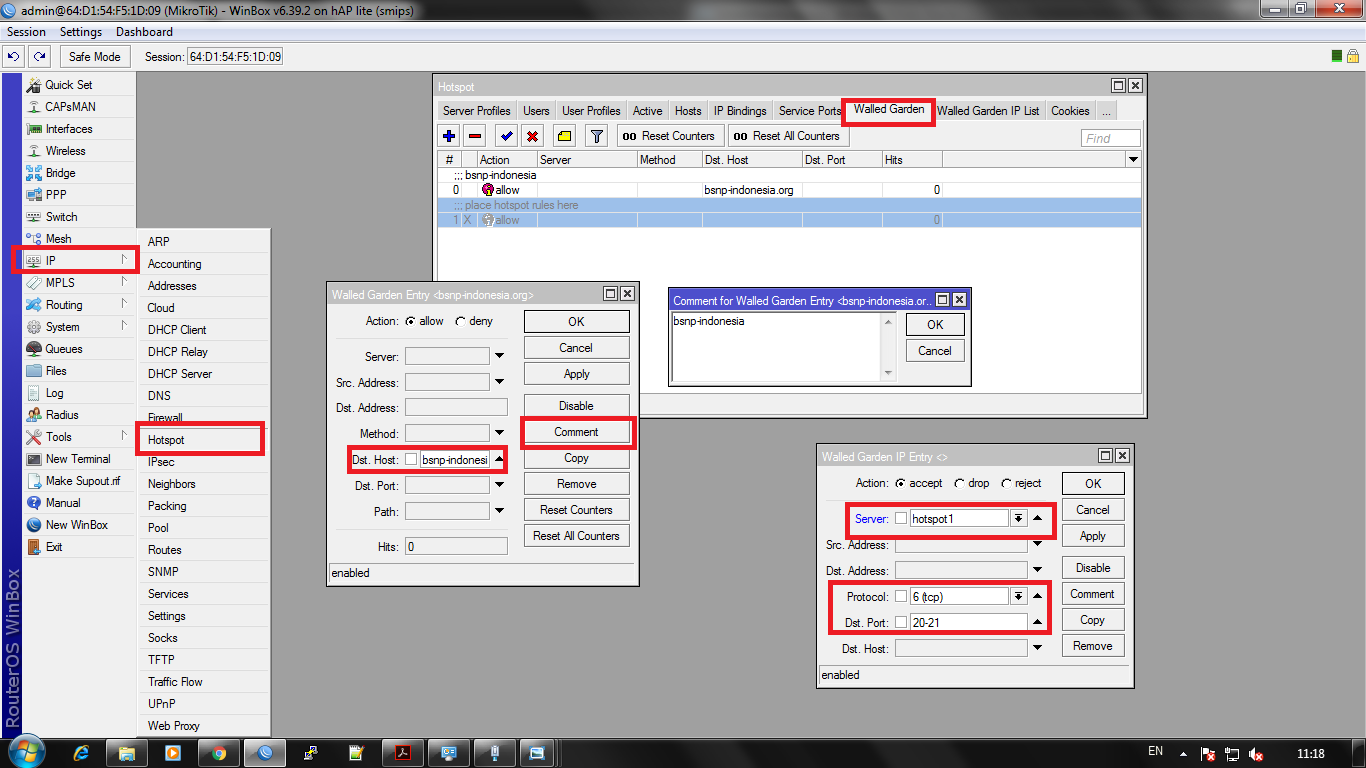Open New WinBox from sidebar
1366x768 pixels.
76,525
